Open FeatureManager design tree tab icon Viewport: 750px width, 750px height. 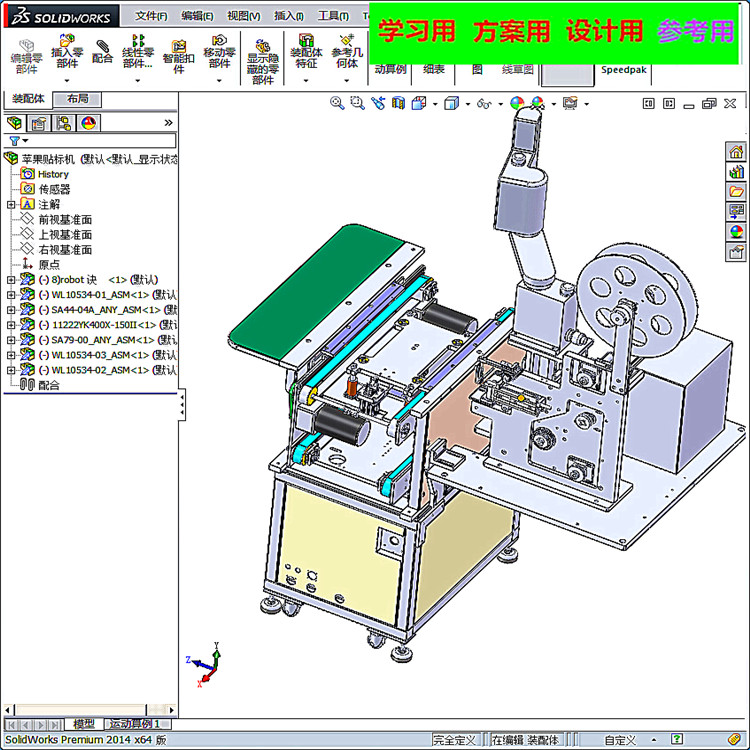14,123
